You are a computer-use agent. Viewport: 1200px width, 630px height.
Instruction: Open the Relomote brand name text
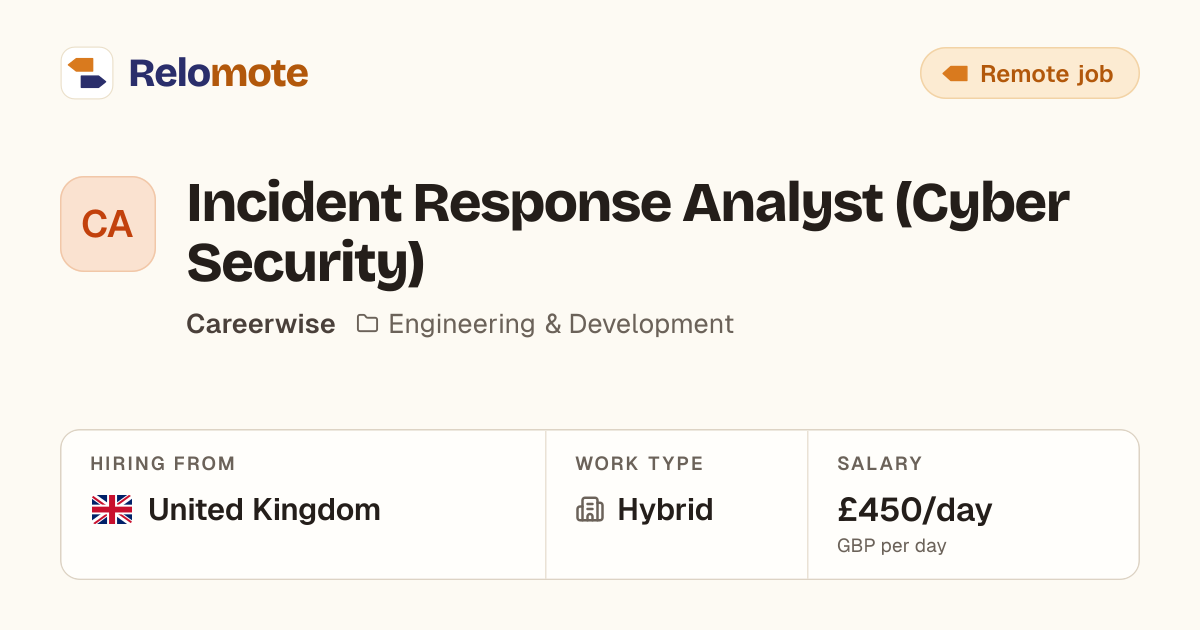click(x=218, y=73)
